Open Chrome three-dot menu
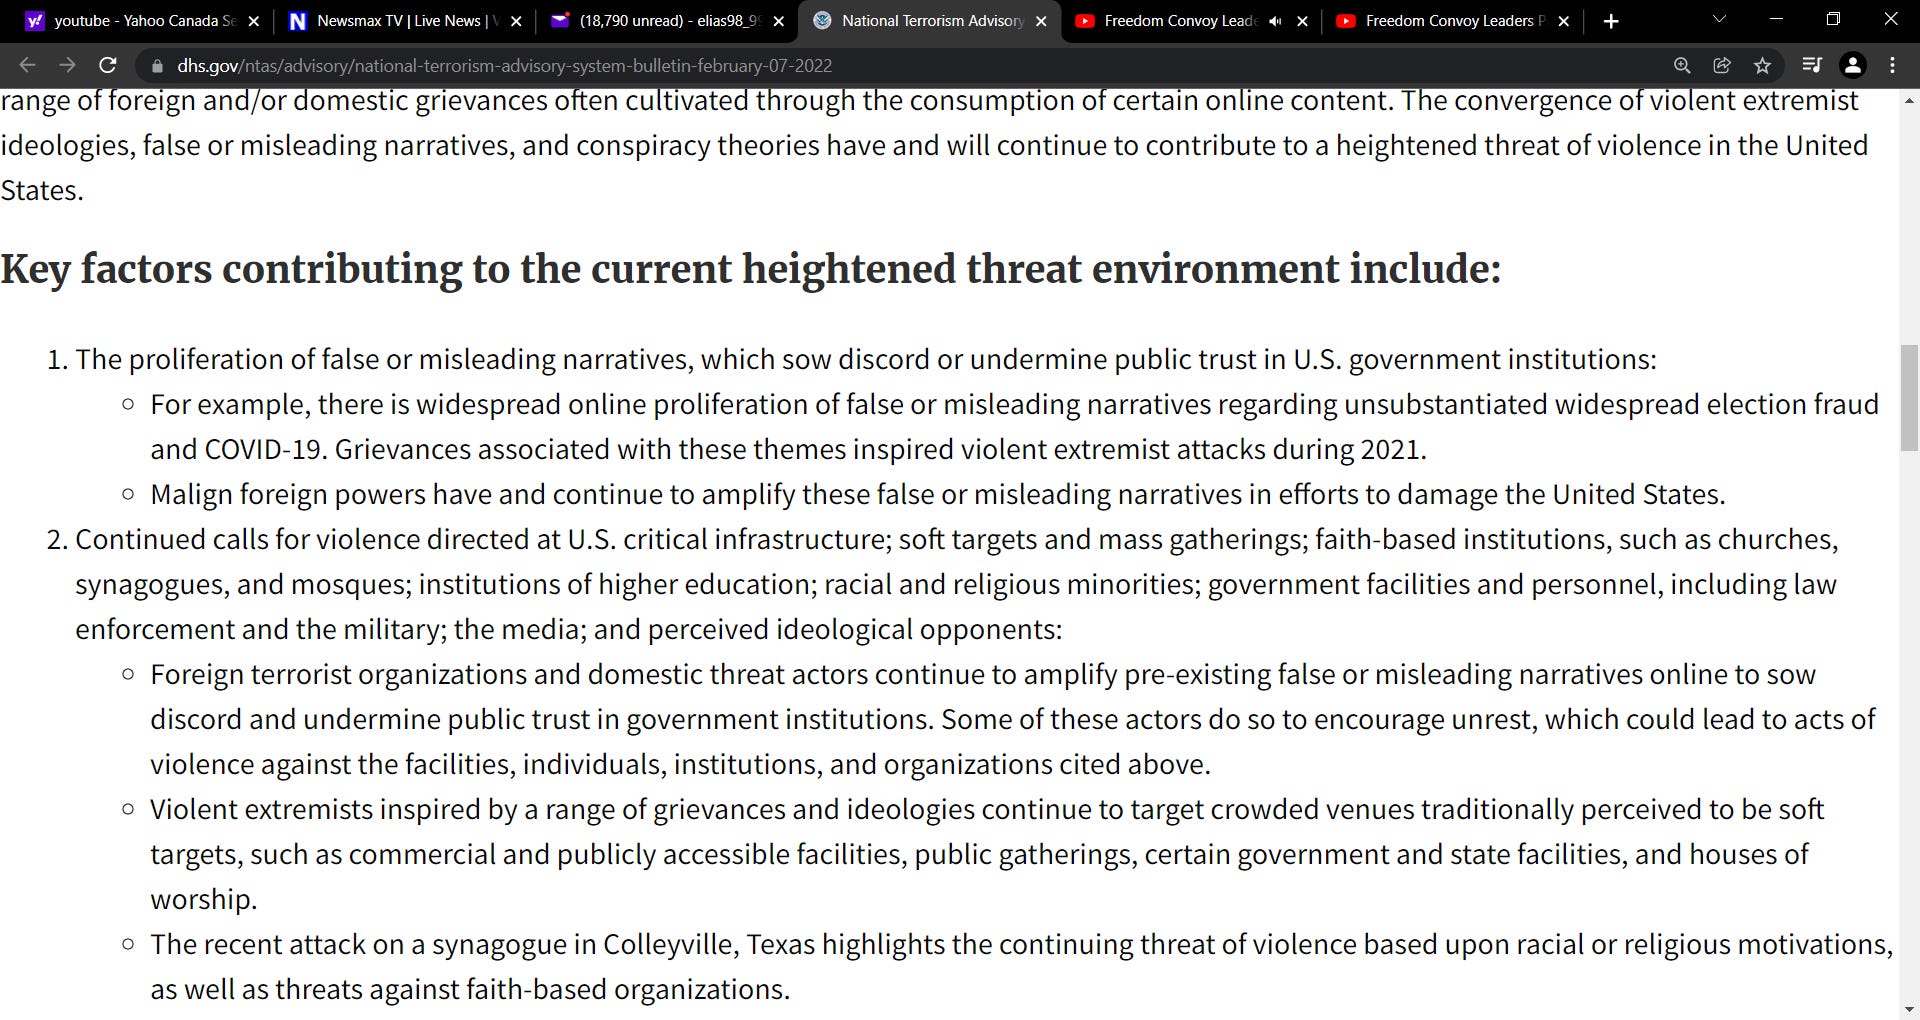Image resolution: width=1920 pixels, height=1020 pixels. click(1892, 65)
